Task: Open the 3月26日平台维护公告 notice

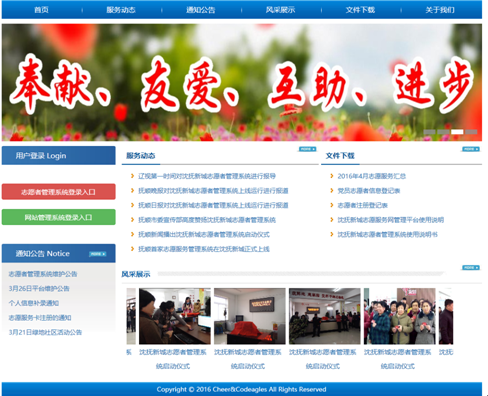Action: pyautogui.click(x=39, y=288)
